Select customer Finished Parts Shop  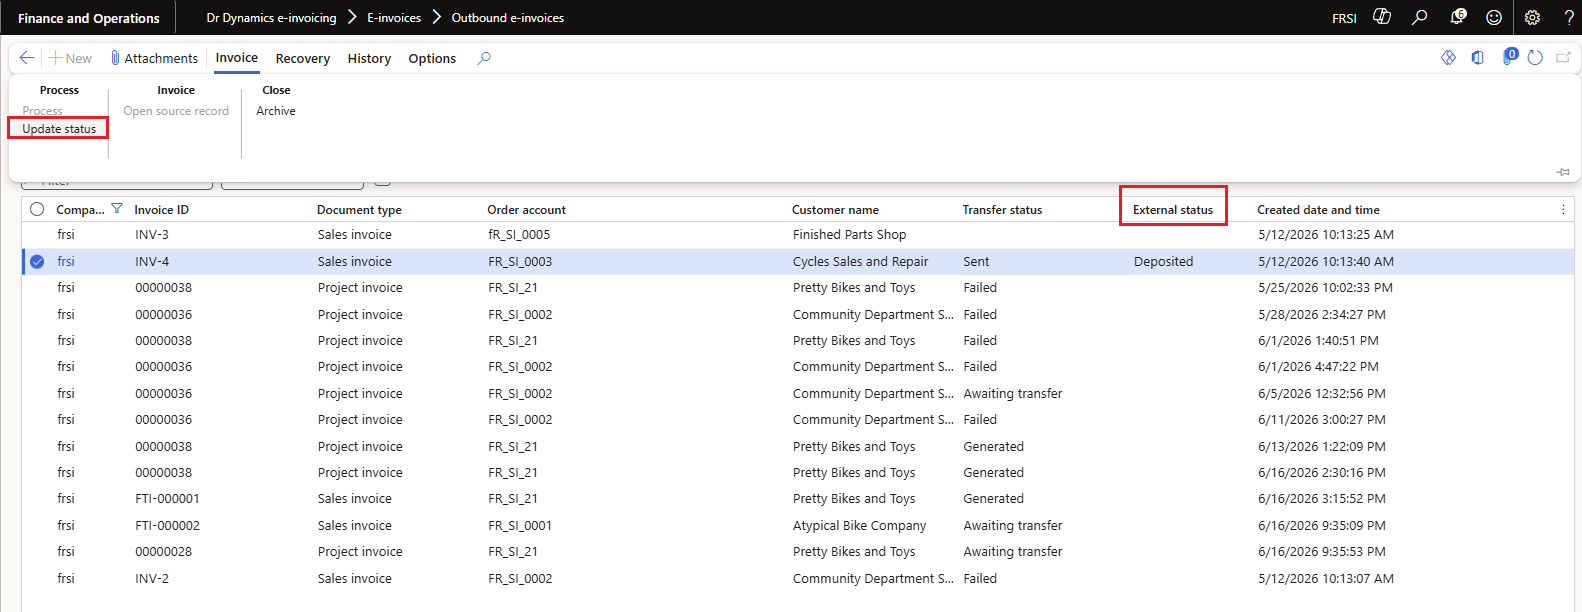coord(849,234)
